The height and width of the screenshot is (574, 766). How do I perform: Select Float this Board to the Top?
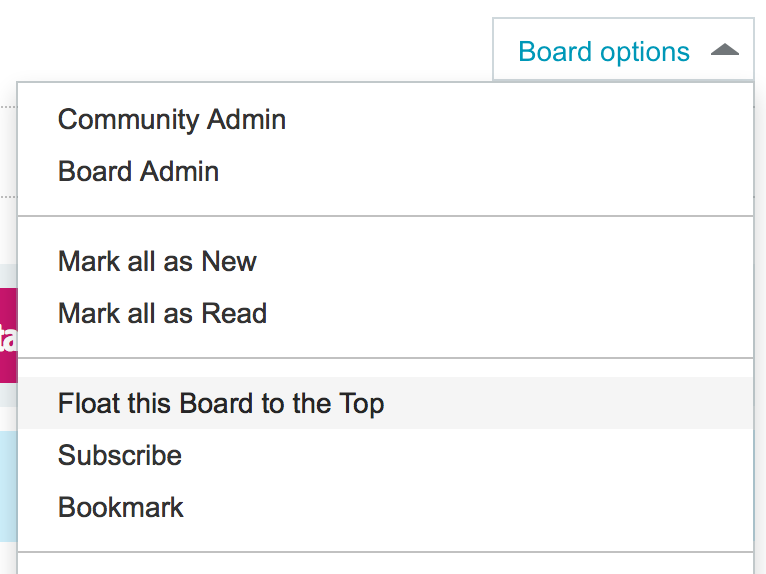(x=221, y=404)
